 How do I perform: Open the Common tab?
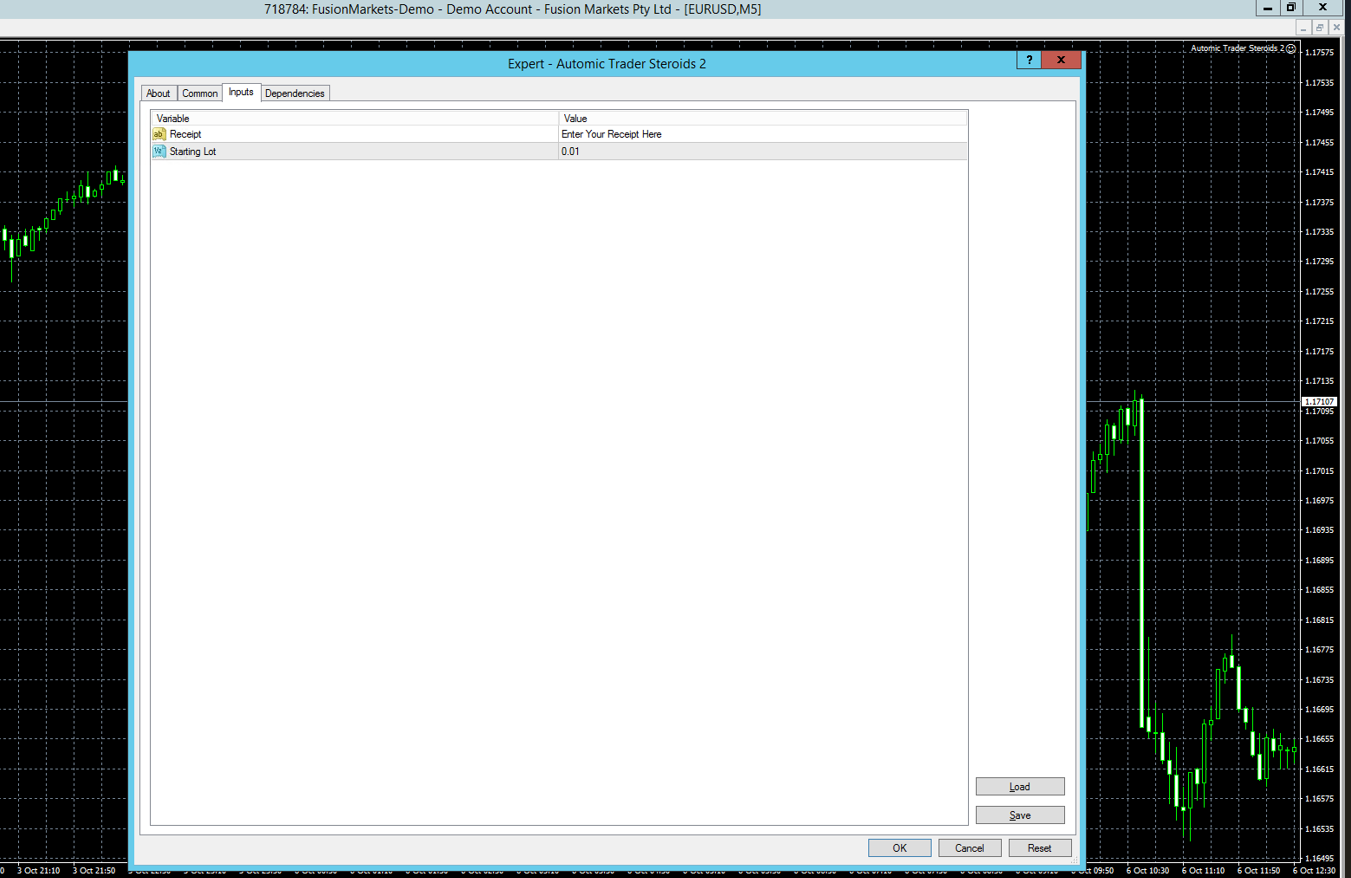(200, 93)
